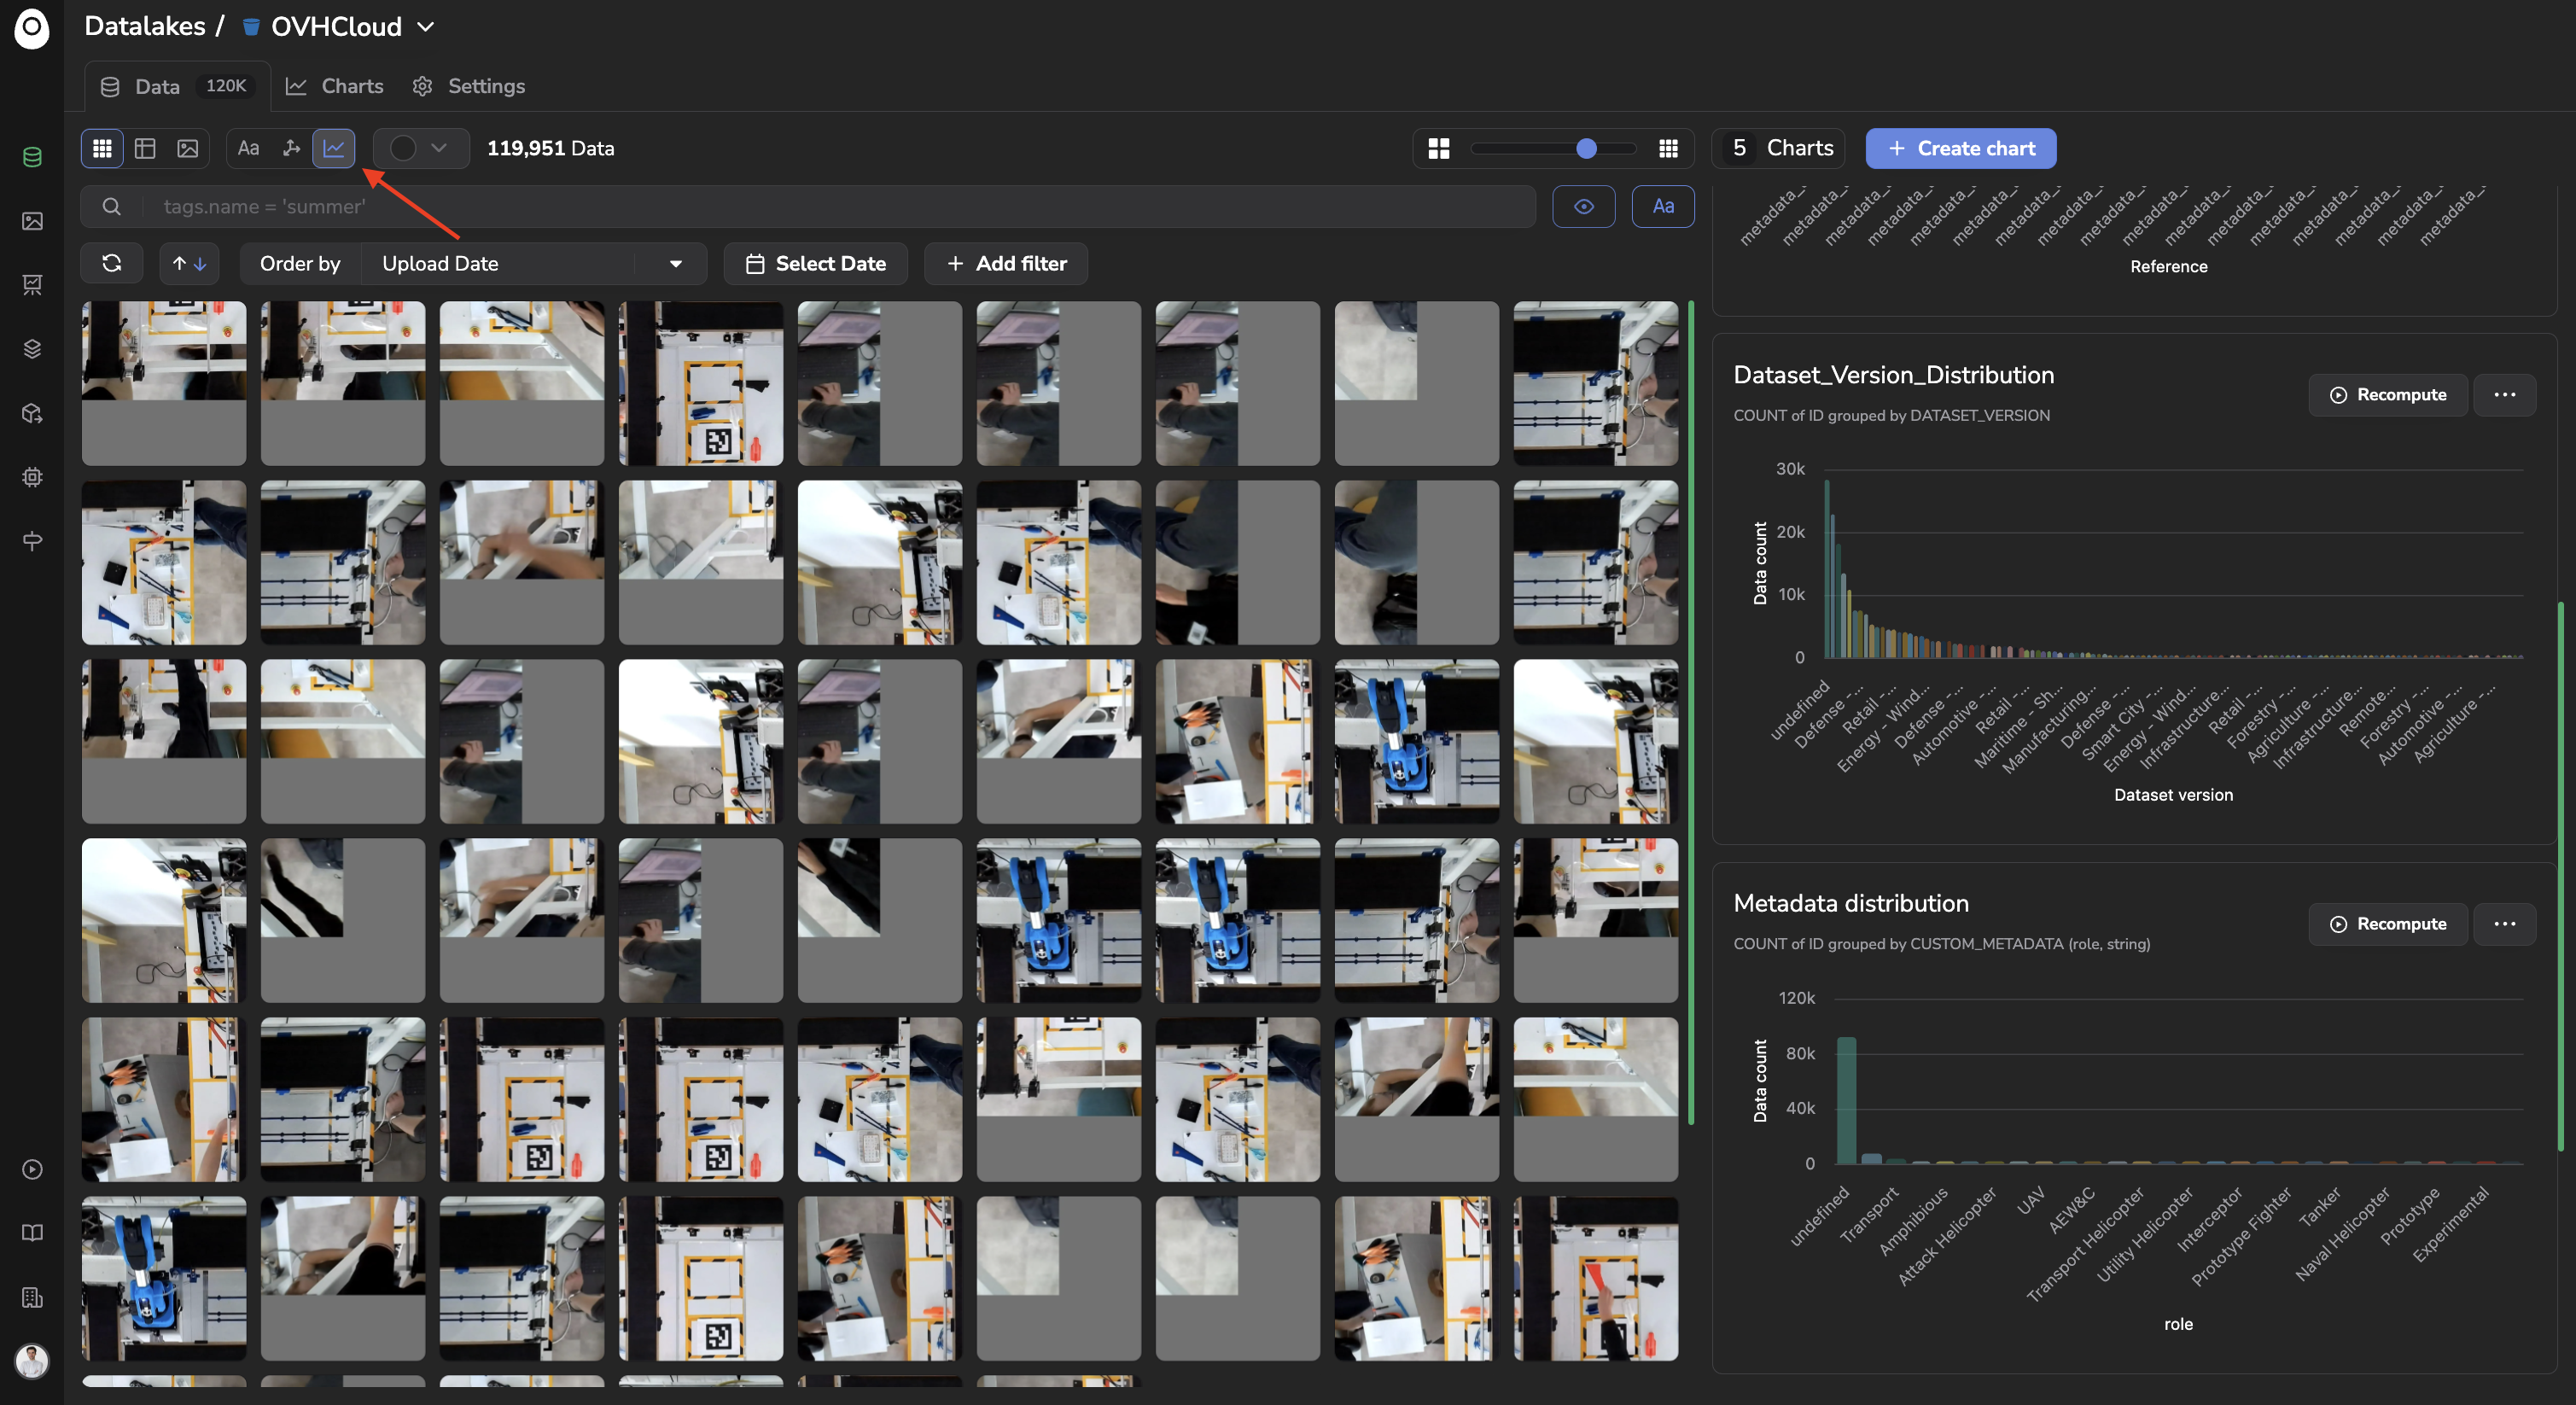Screen dimensions: 2576x1405
Task: Select the large thumbnails grid icon
Action: pyautogui.click(x=1439, y=148)
